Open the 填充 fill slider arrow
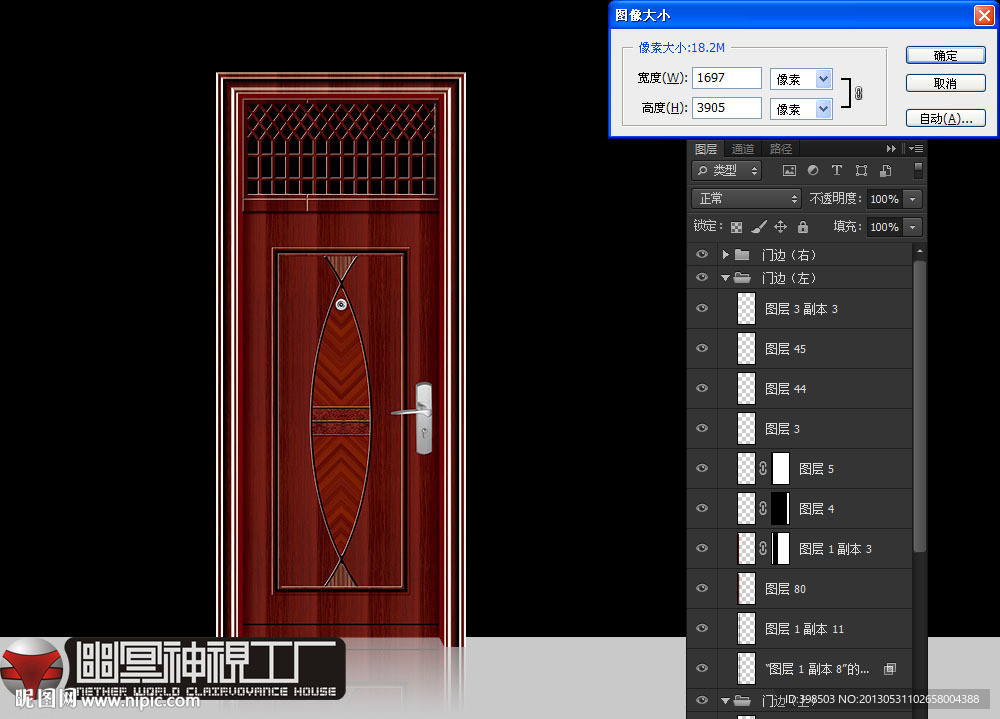 tap(913, 227)
